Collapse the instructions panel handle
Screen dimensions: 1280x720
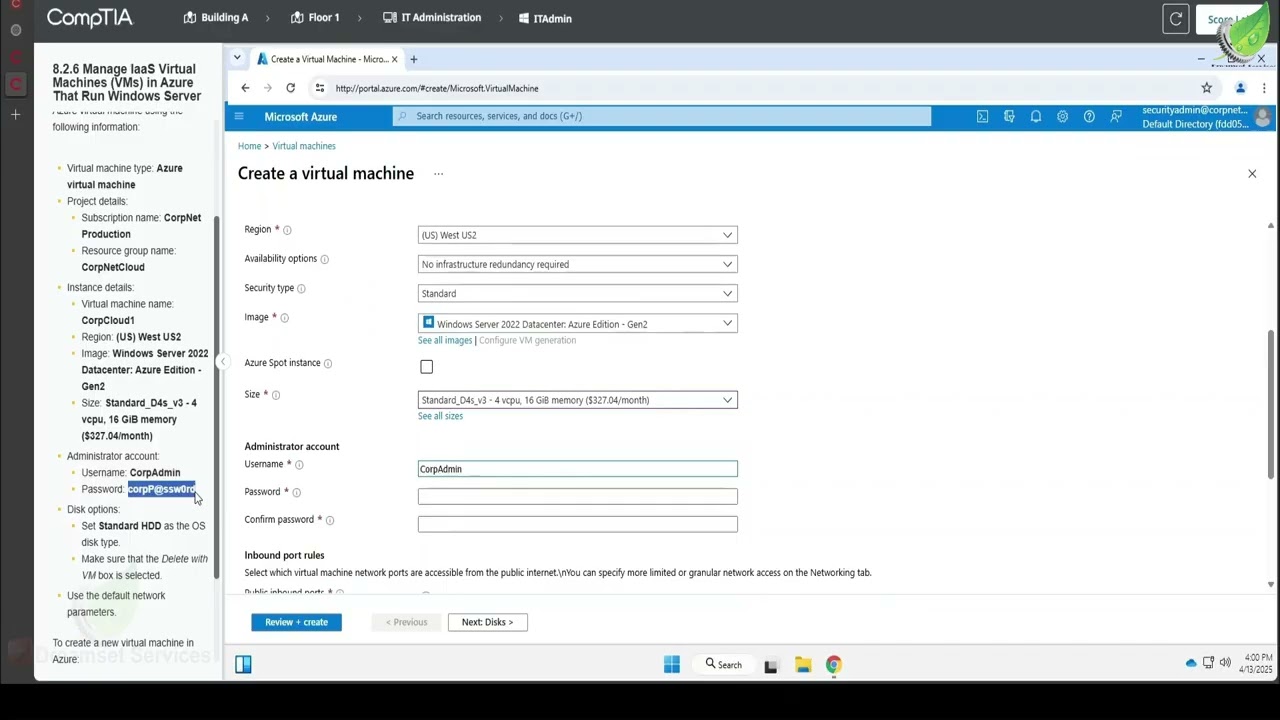pos(224,362)
